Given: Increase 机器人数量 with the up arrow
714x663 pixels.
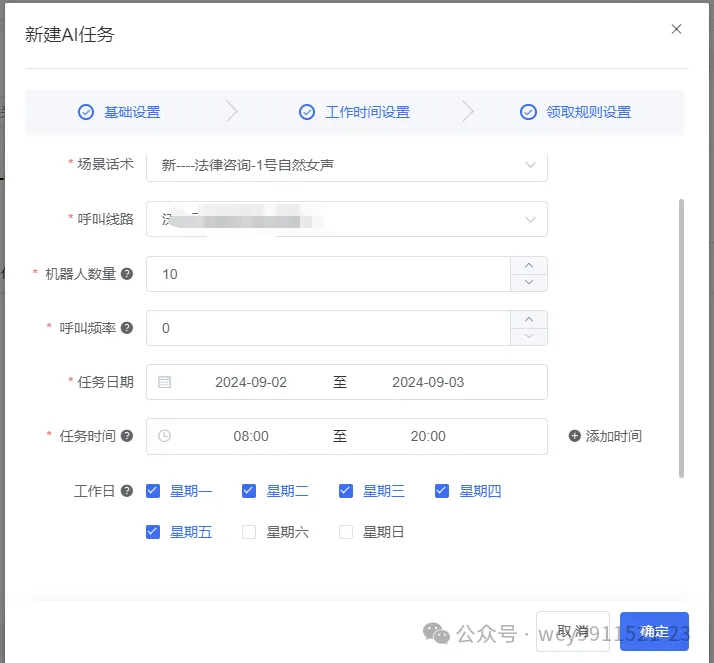Looking at the screenshot, I should [x=529, y=265].
